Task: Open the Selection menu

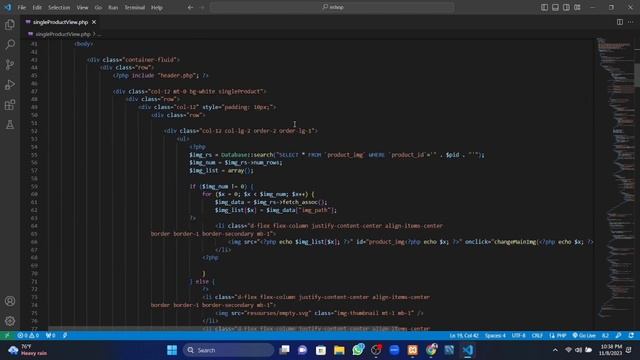Action: point(59,7)
